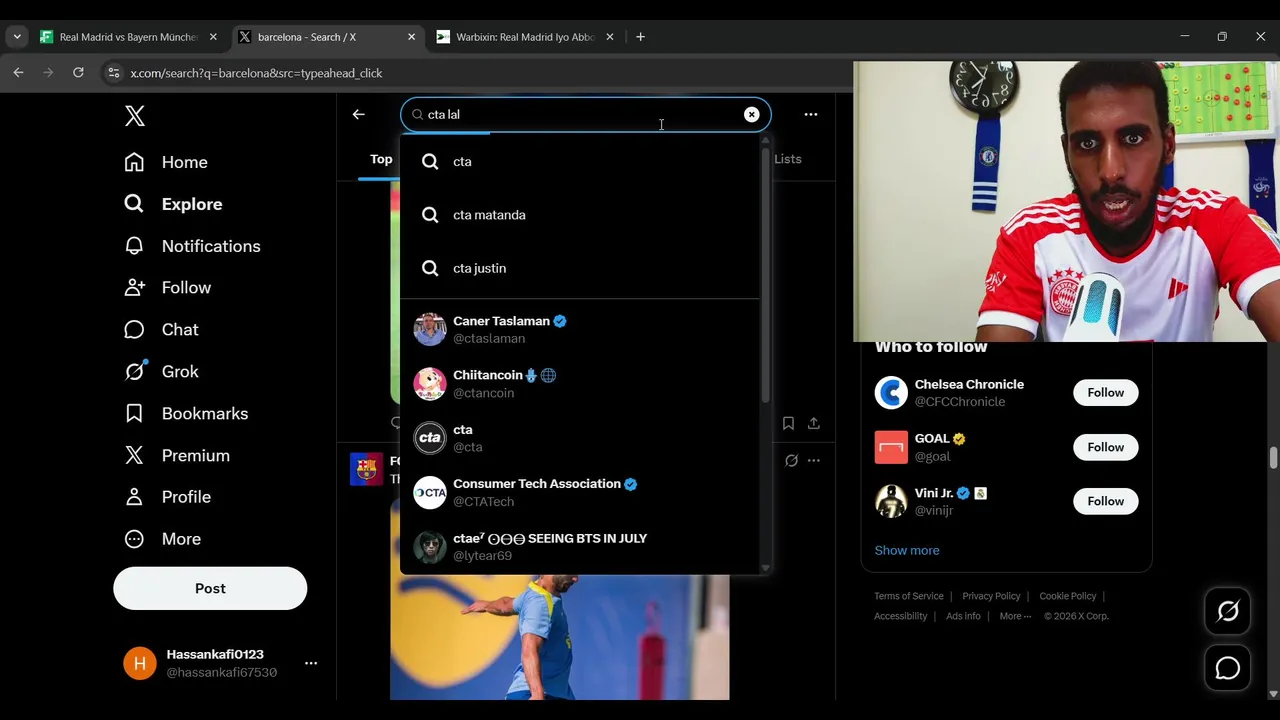Open the More menu in the sidebar

[162, 539]
